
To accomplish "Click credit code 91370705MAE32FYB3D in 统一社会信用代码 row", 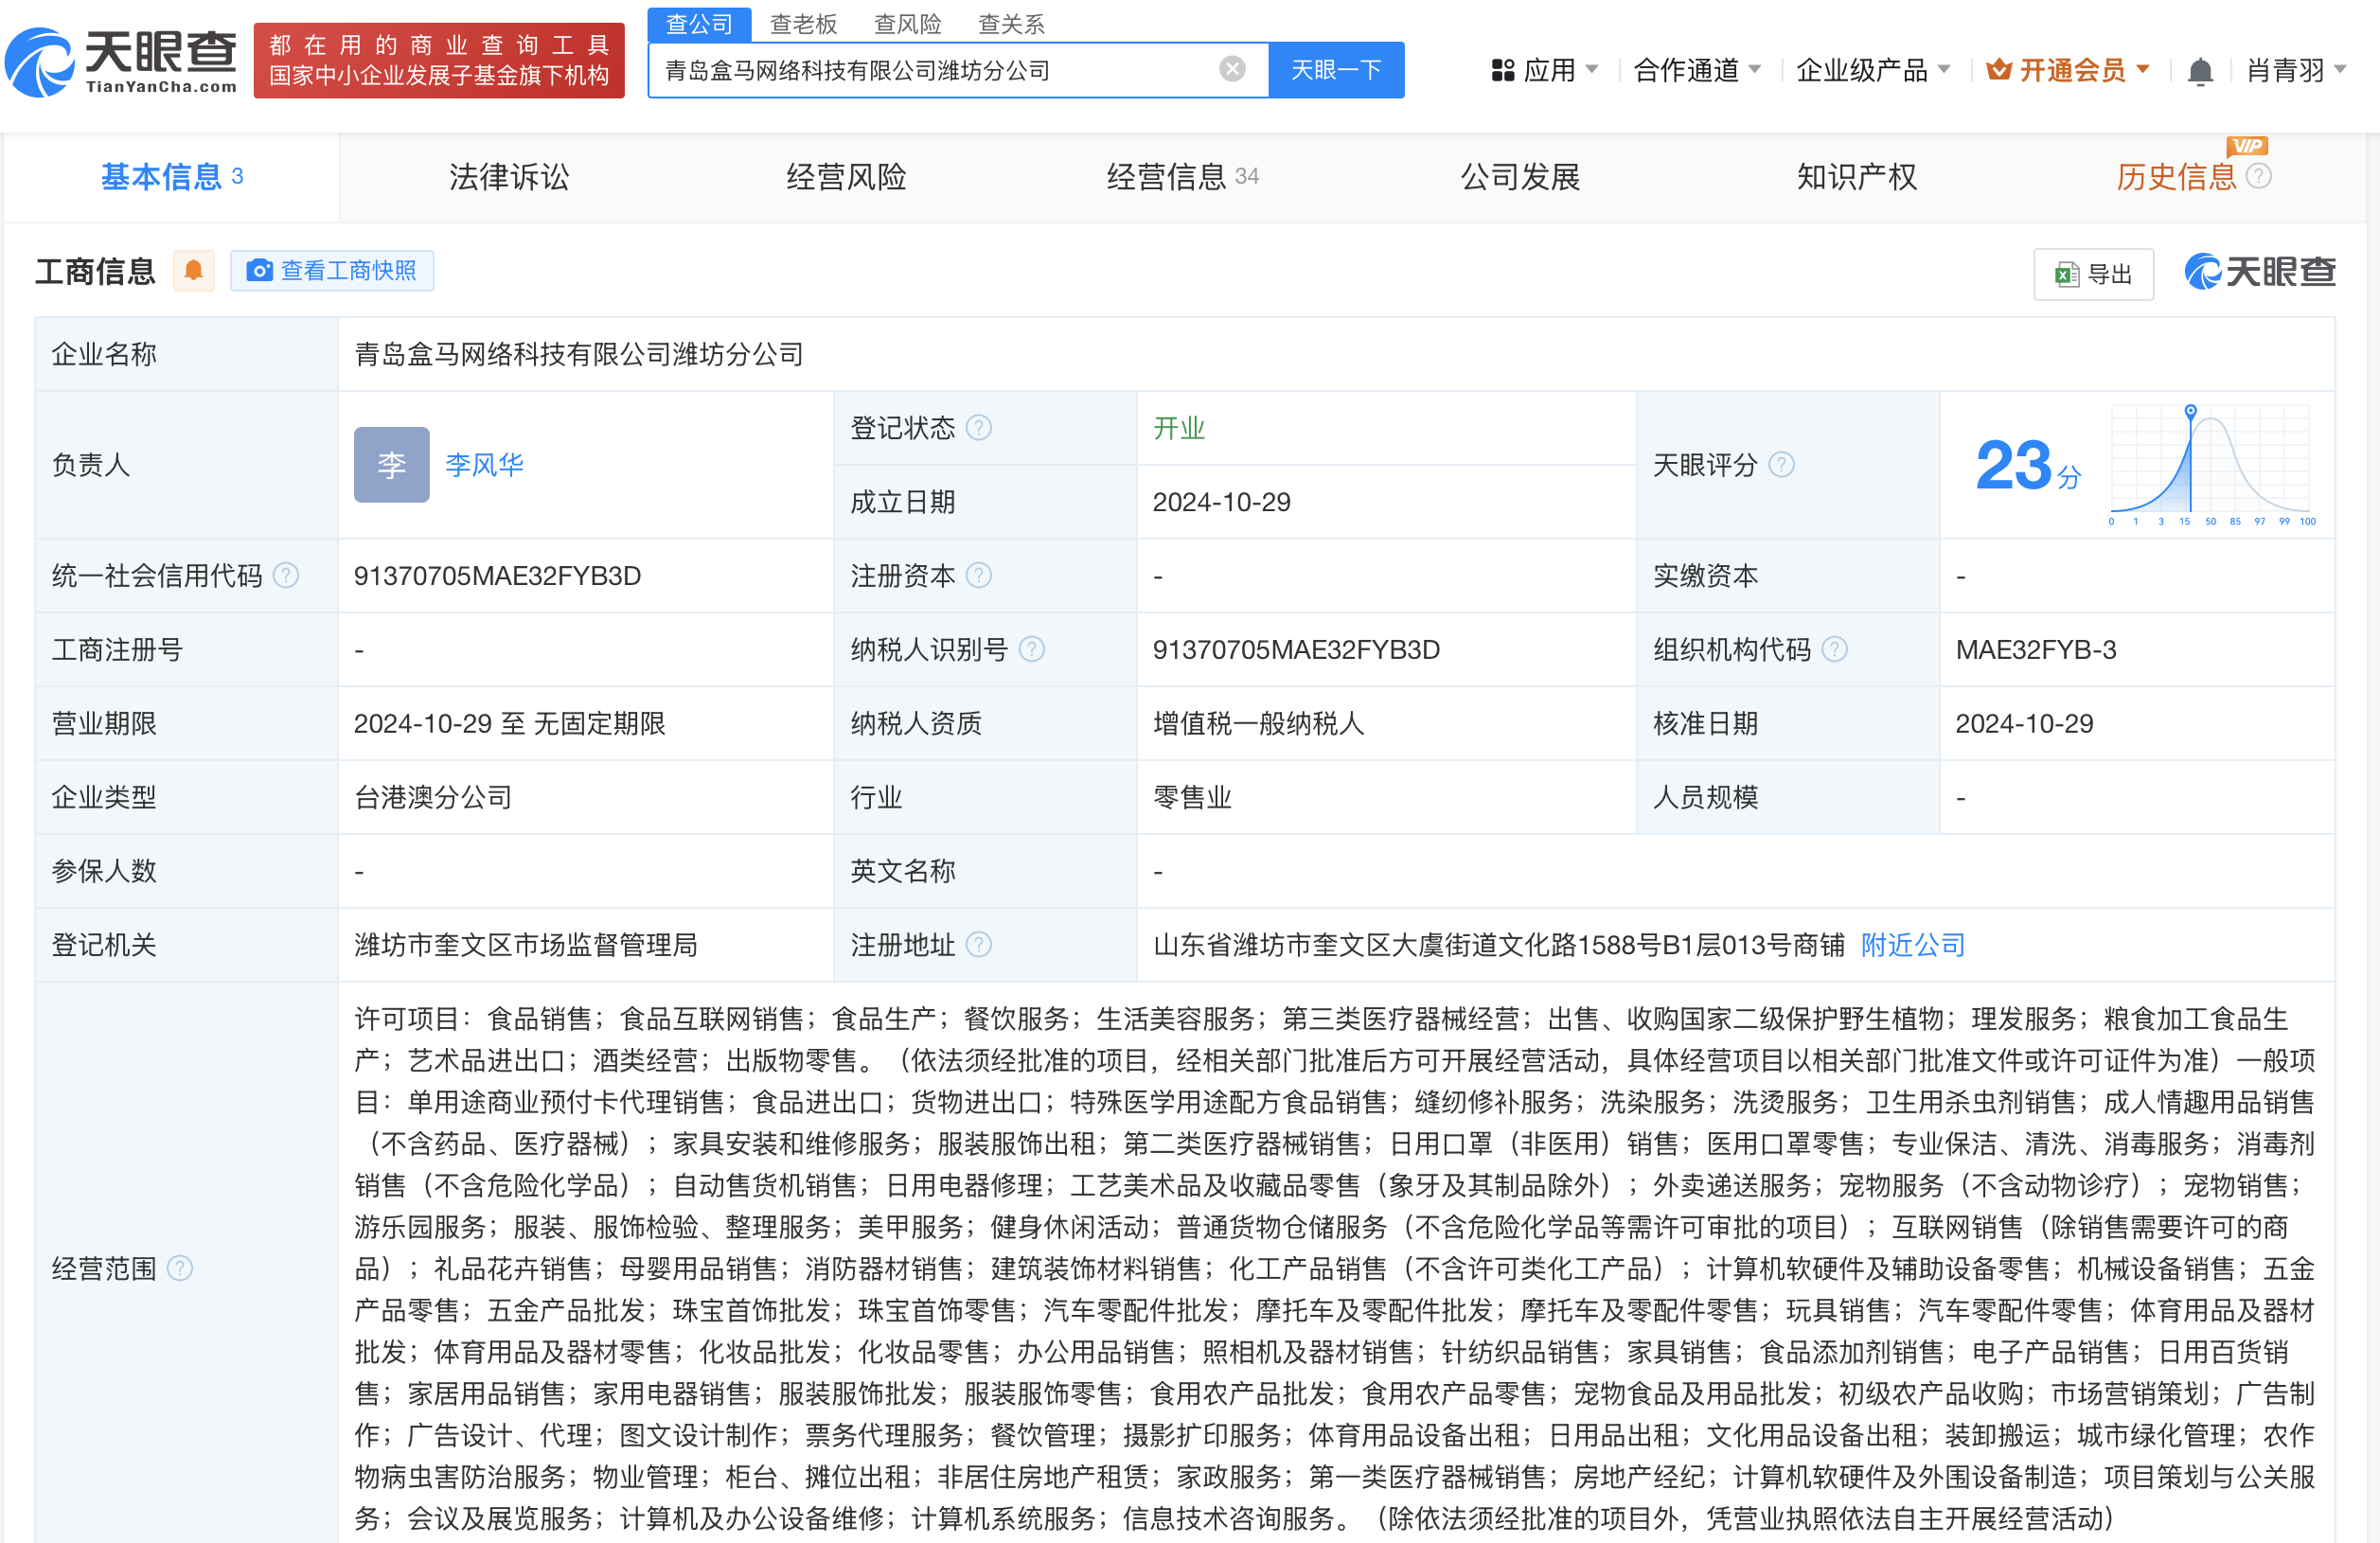I will click(497, 575).
